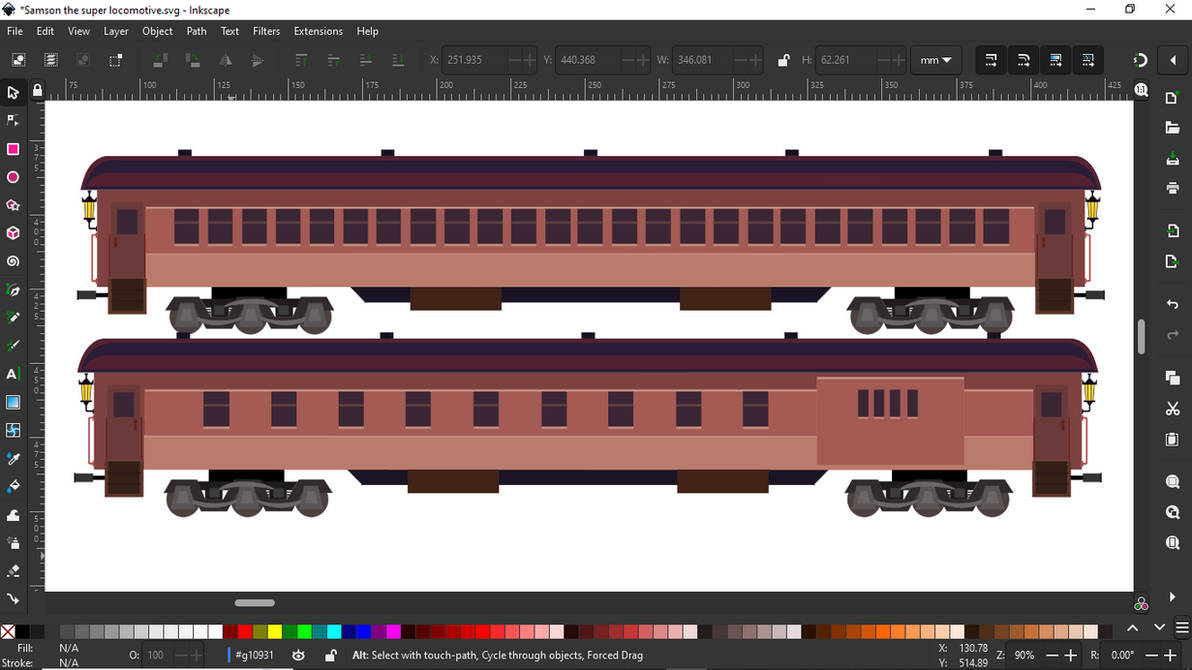This screenshot has height=670, width=1192.
Task: Click Undo icon in right toolbar
Action: [x=1172, y=304]
